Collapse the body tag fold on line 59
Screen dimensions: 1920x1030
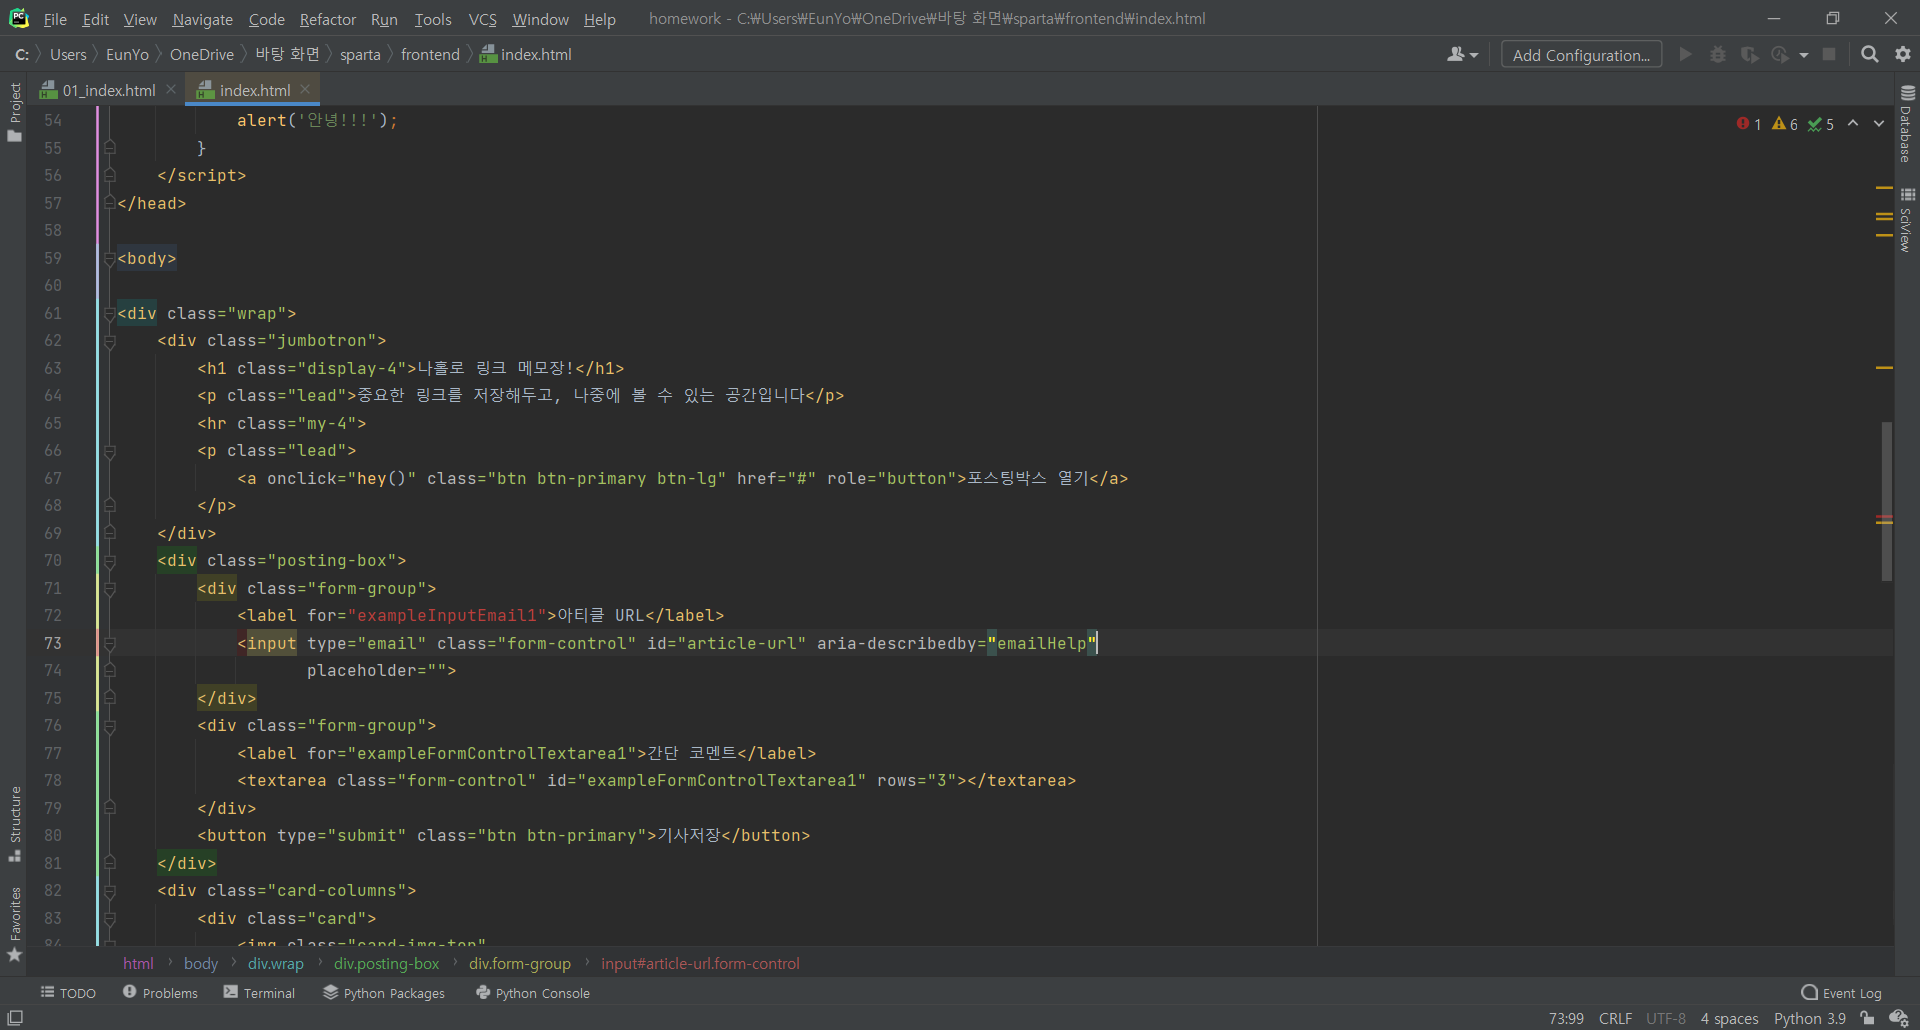110,259
